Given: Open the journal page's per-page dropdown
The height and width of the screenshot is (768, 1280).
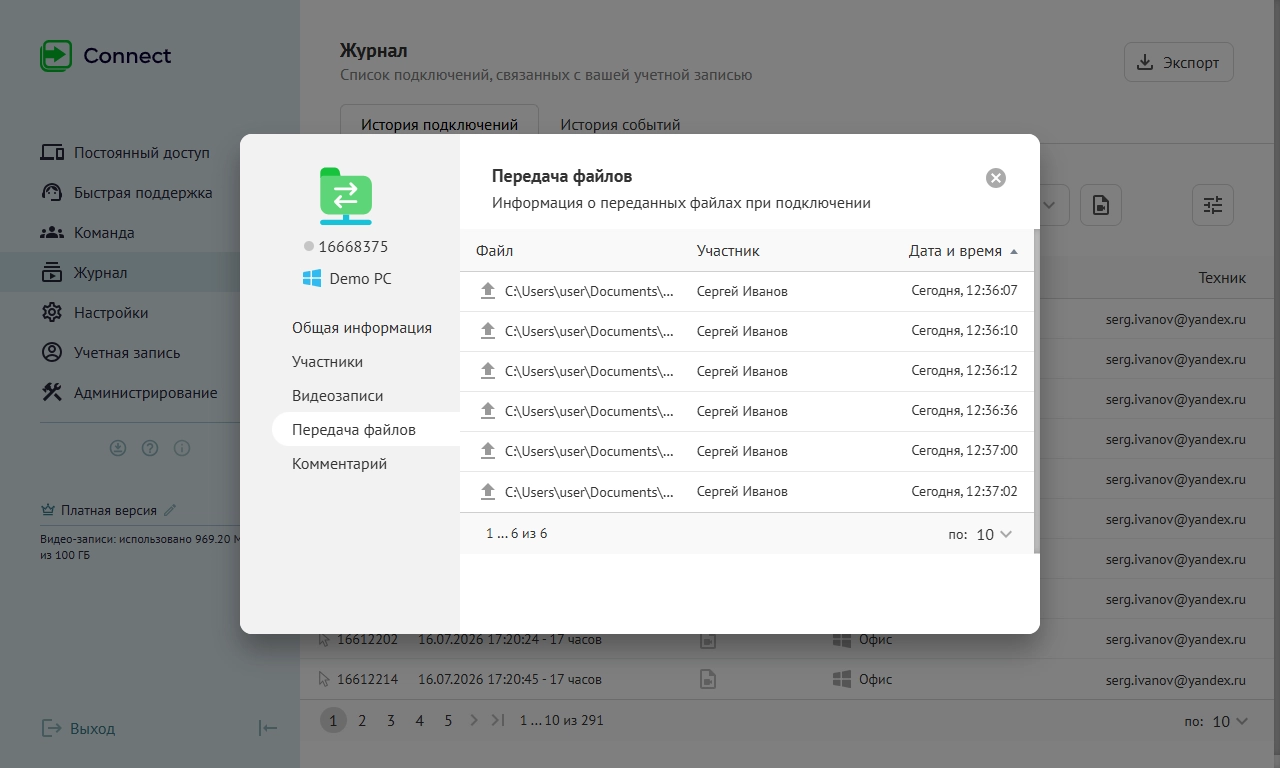Looking at the screenshot, I should [1230, 721].
